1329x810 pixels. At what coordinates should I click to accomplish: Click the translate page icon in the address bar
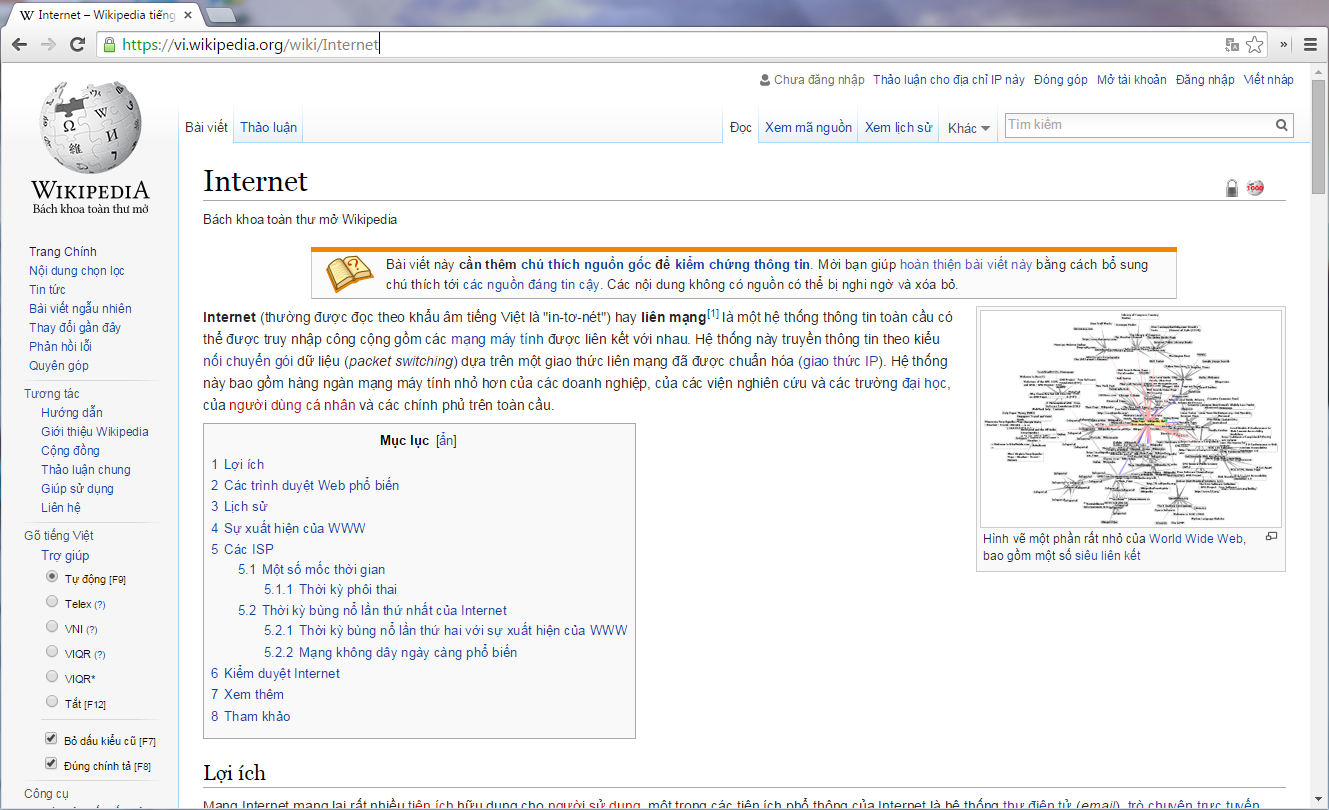1232,45
